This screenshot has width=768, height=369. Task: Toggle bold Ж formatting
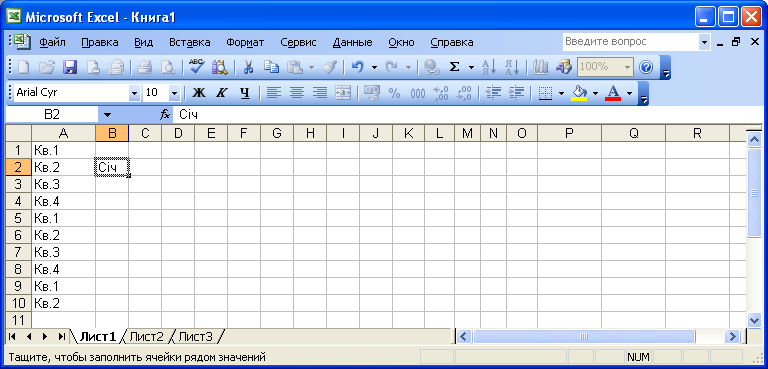[x=199, y=93]
